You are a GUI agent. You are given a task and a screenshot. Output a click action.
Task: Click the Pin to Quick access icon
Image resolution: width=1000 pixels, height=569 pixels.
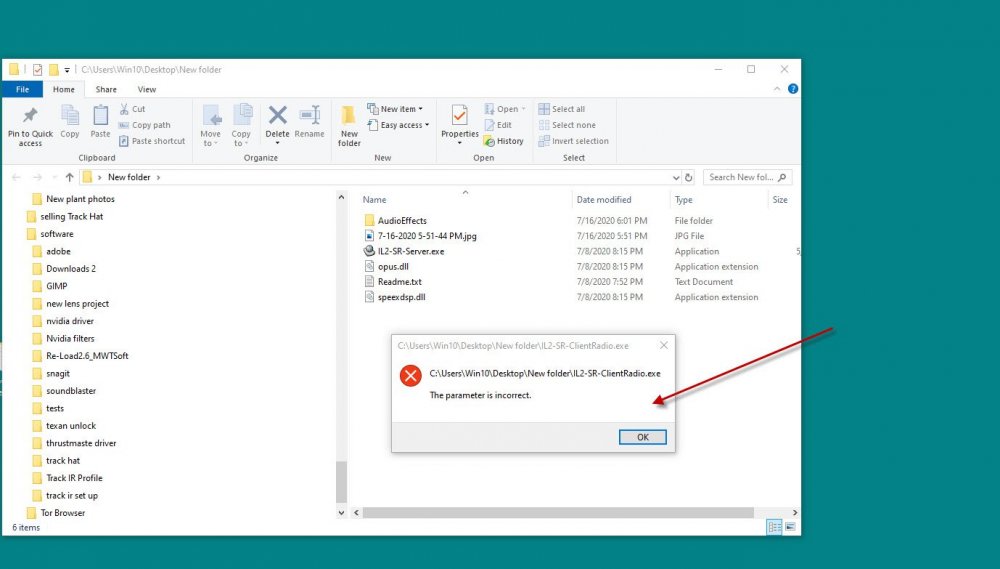[30, 116]
